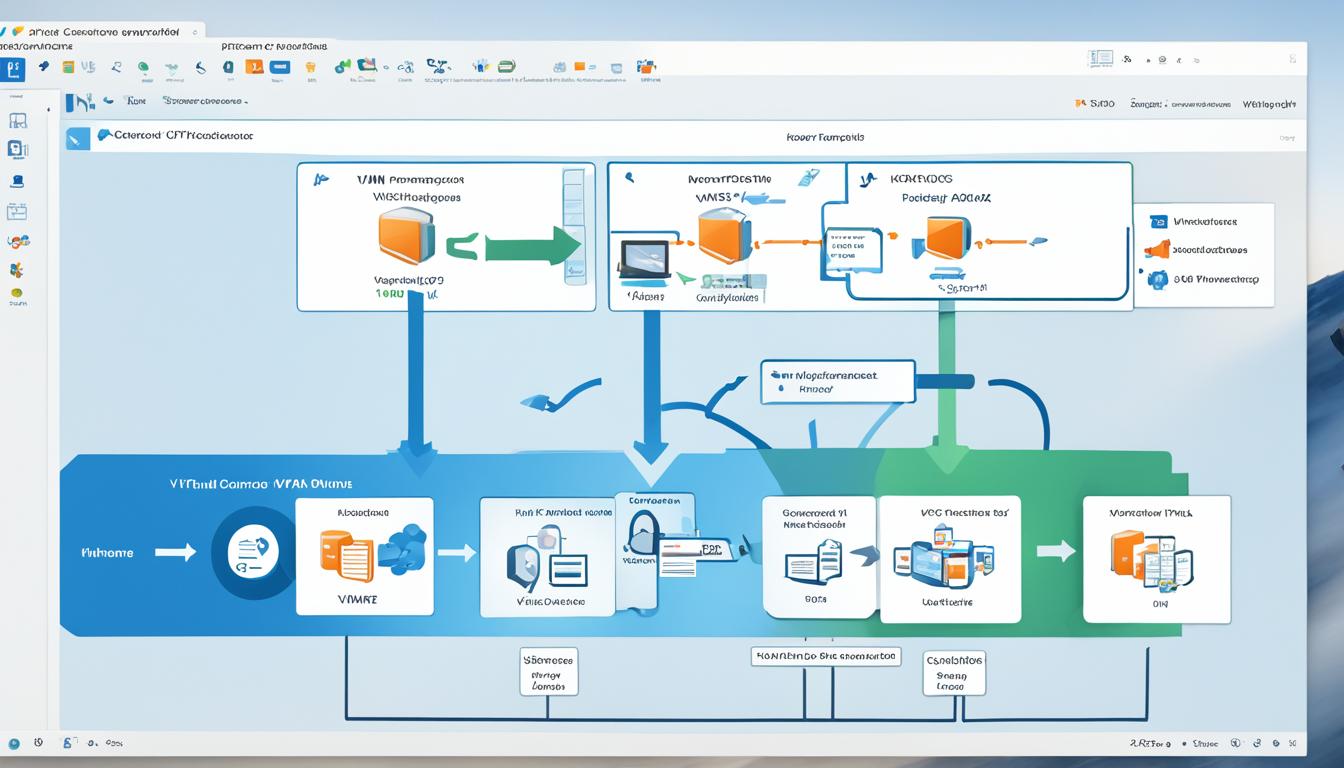Click the colorful flower icon in left sidebar
The height and width of the screenshot is (768, 1344).
coord(16,270)
